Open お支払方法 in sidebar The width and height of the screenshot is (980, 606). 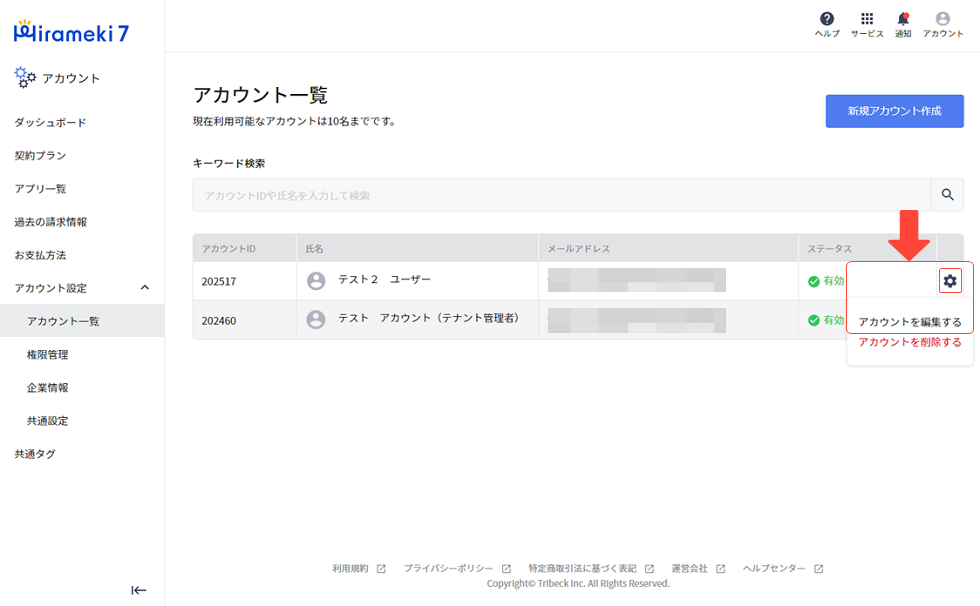pyautogui.click(x=40, y=255)
